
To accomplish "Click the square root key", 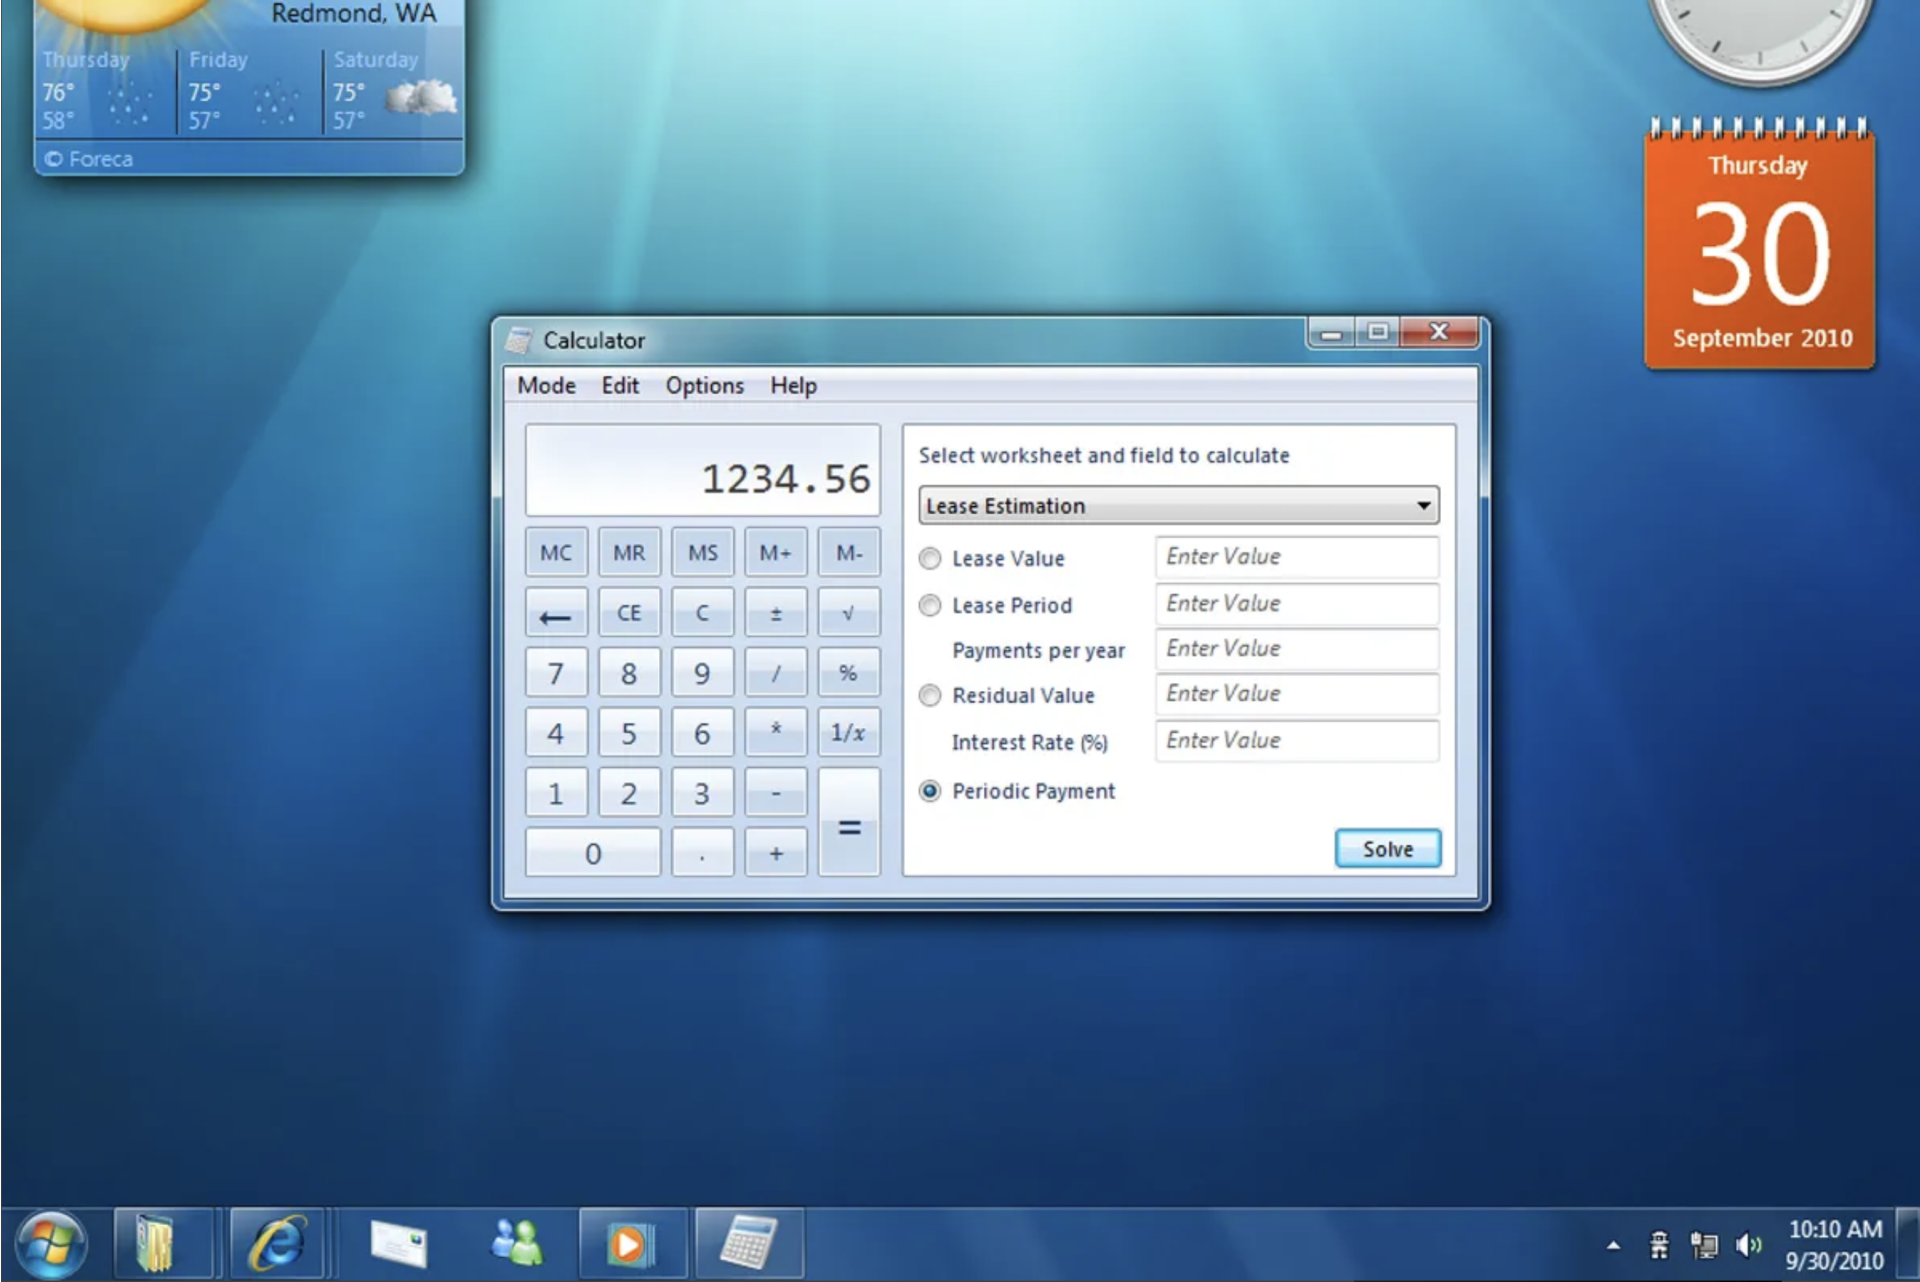I will click(x=849, y=613).
